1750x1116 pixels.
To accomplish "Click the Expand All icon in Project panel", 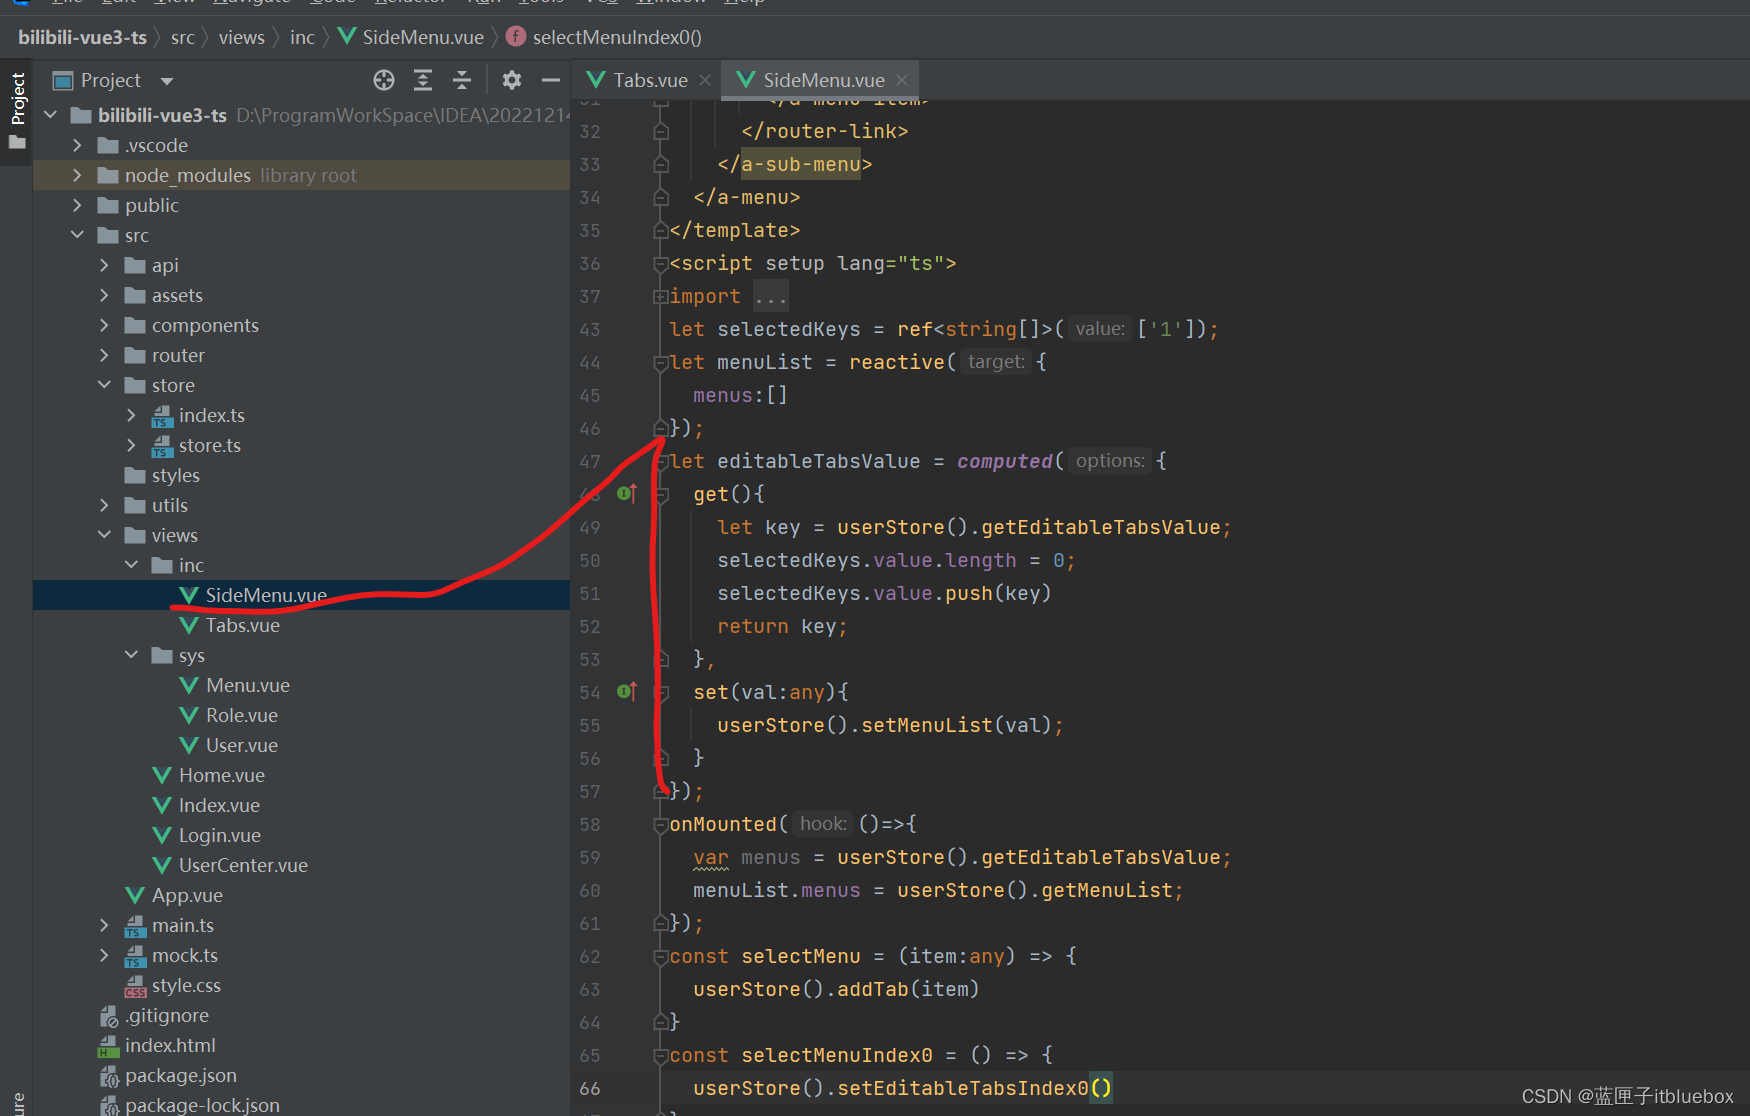I will [423, 80].
